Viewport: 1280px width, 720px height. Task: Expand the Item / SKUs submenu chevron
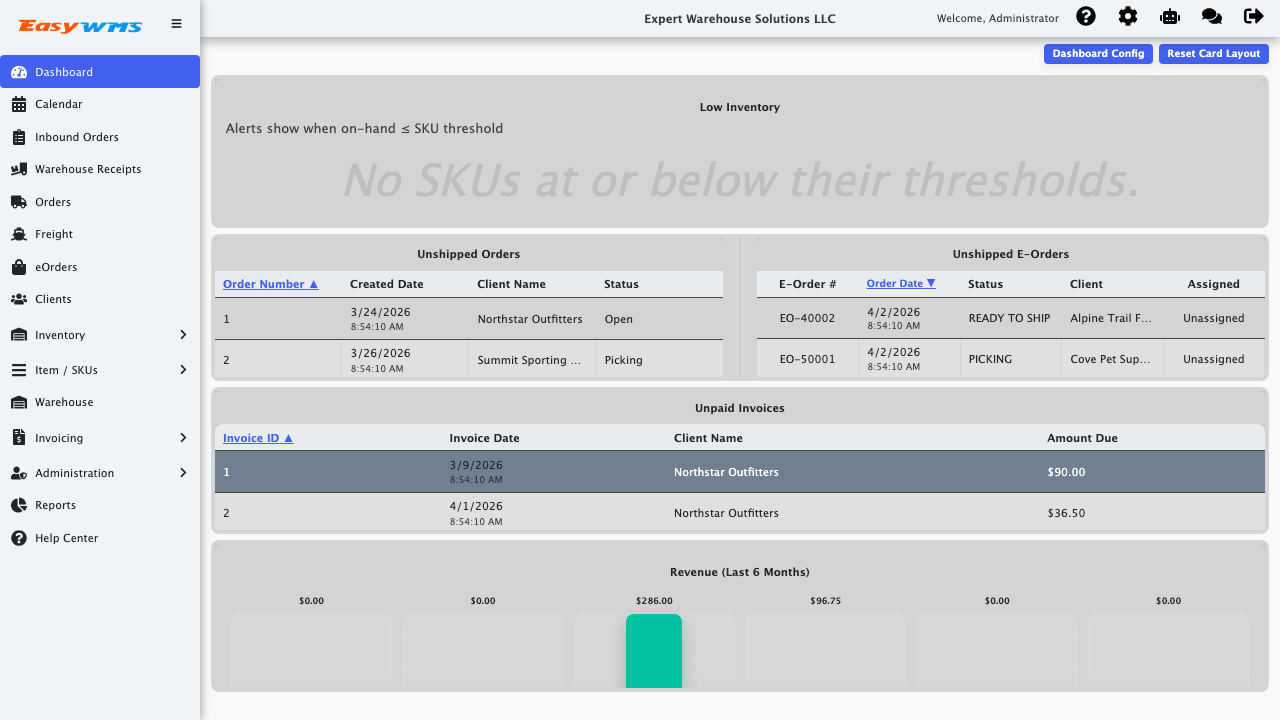coord(183,370)
